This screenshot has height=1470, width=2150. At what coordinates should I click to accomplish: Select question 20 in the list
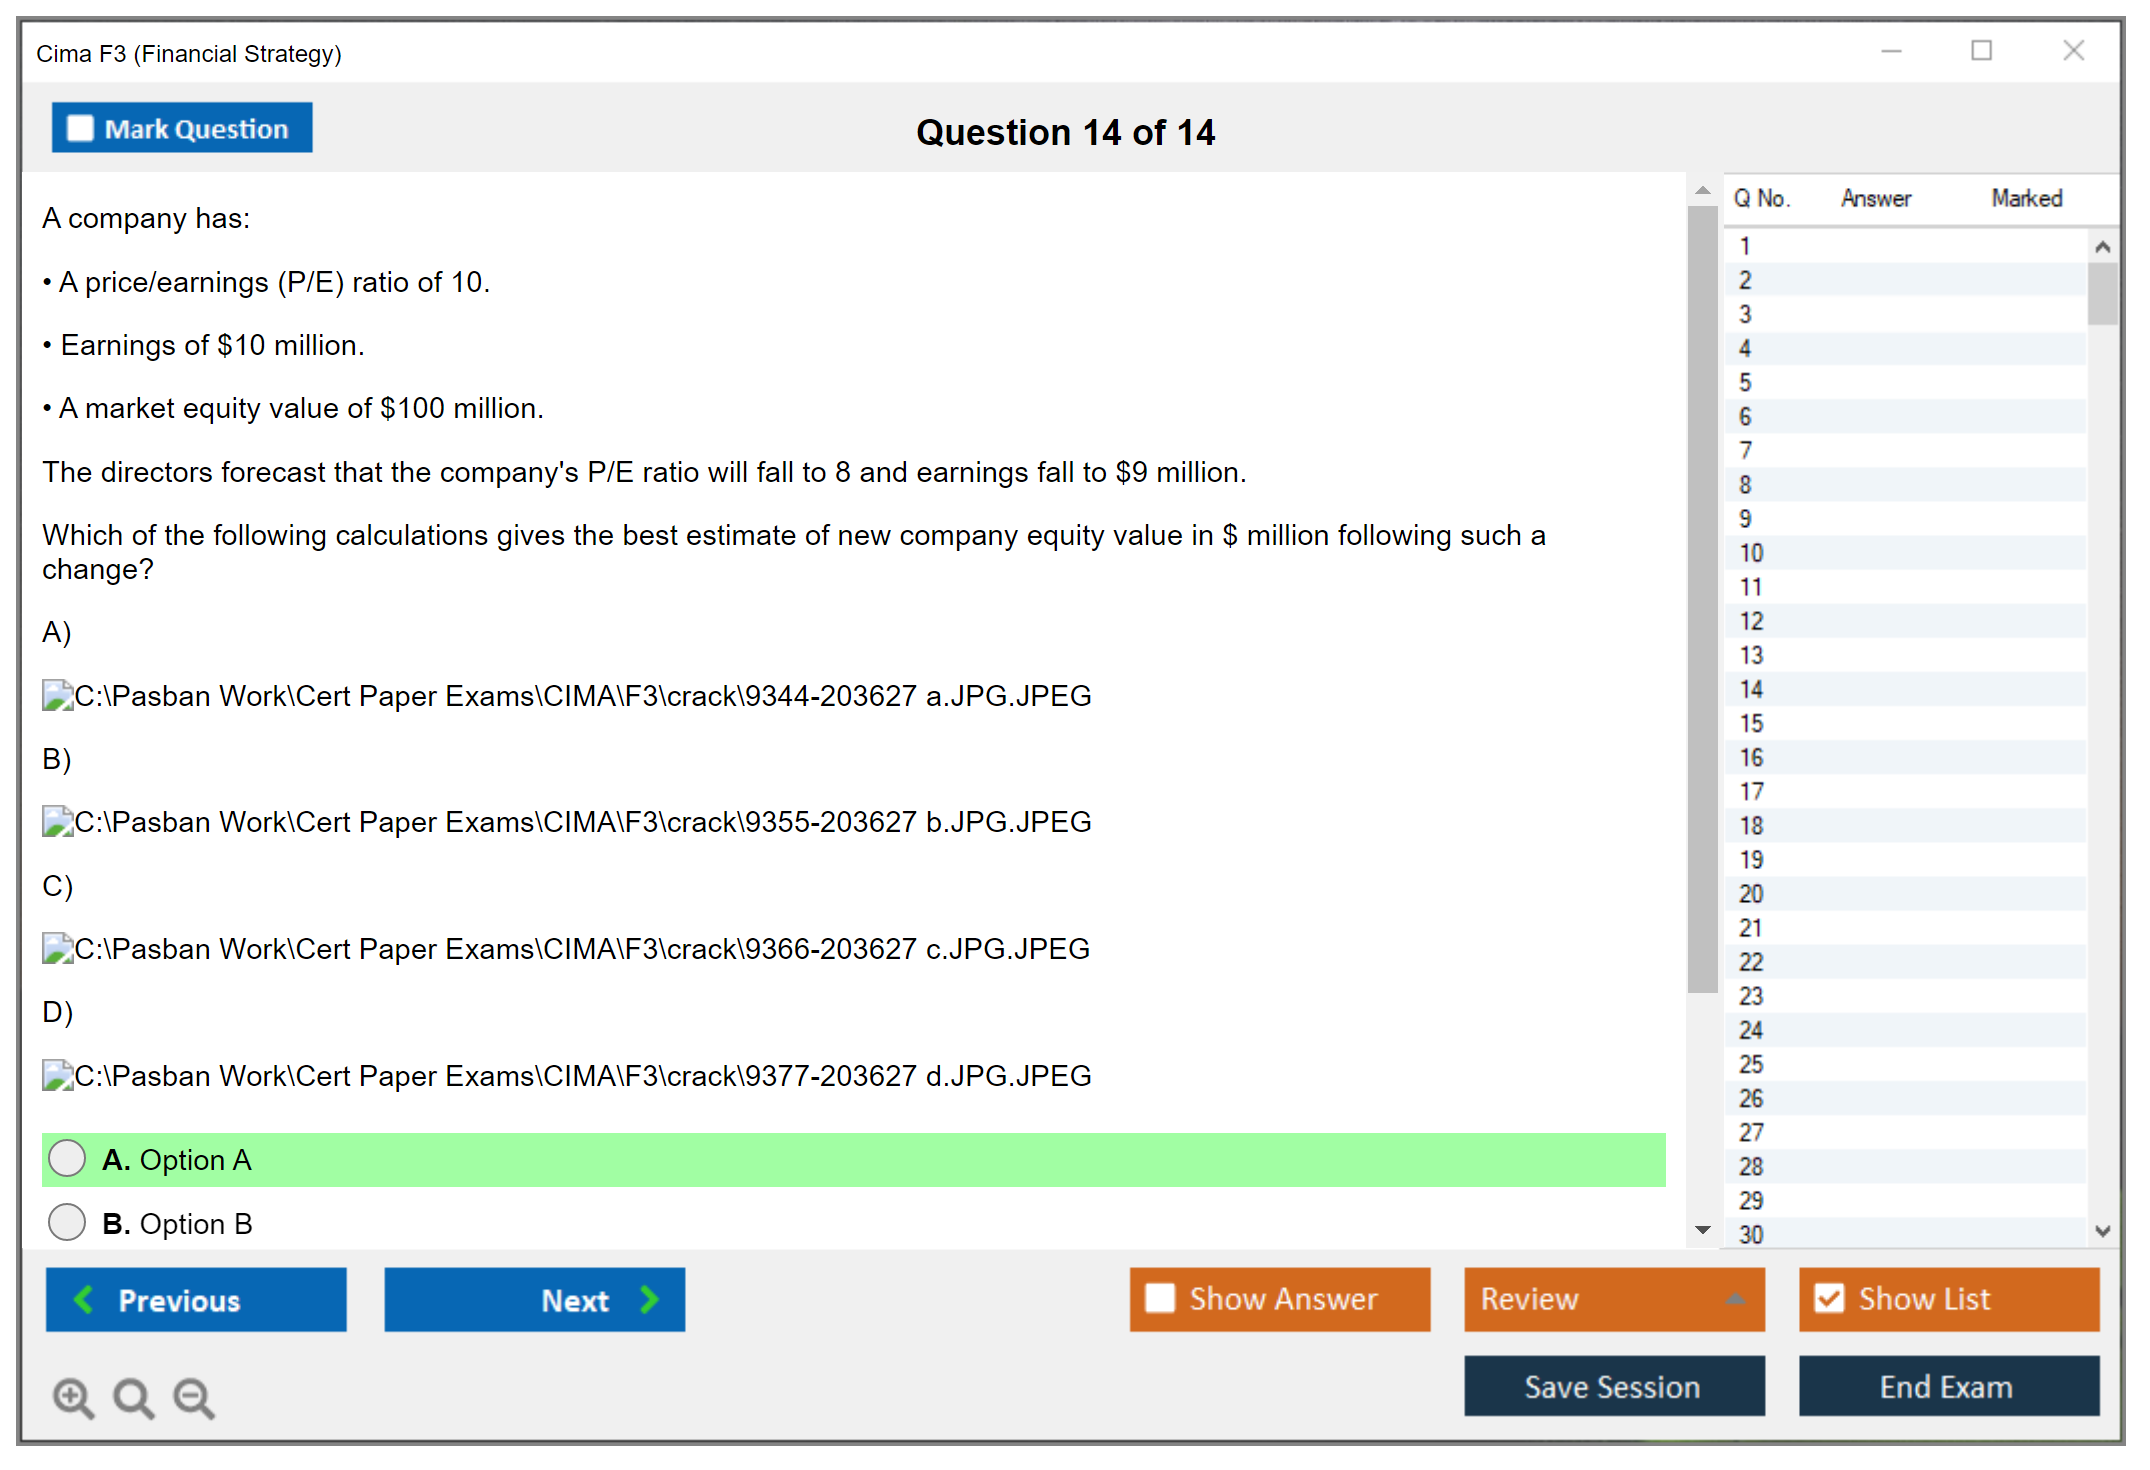click(1751, 893)
